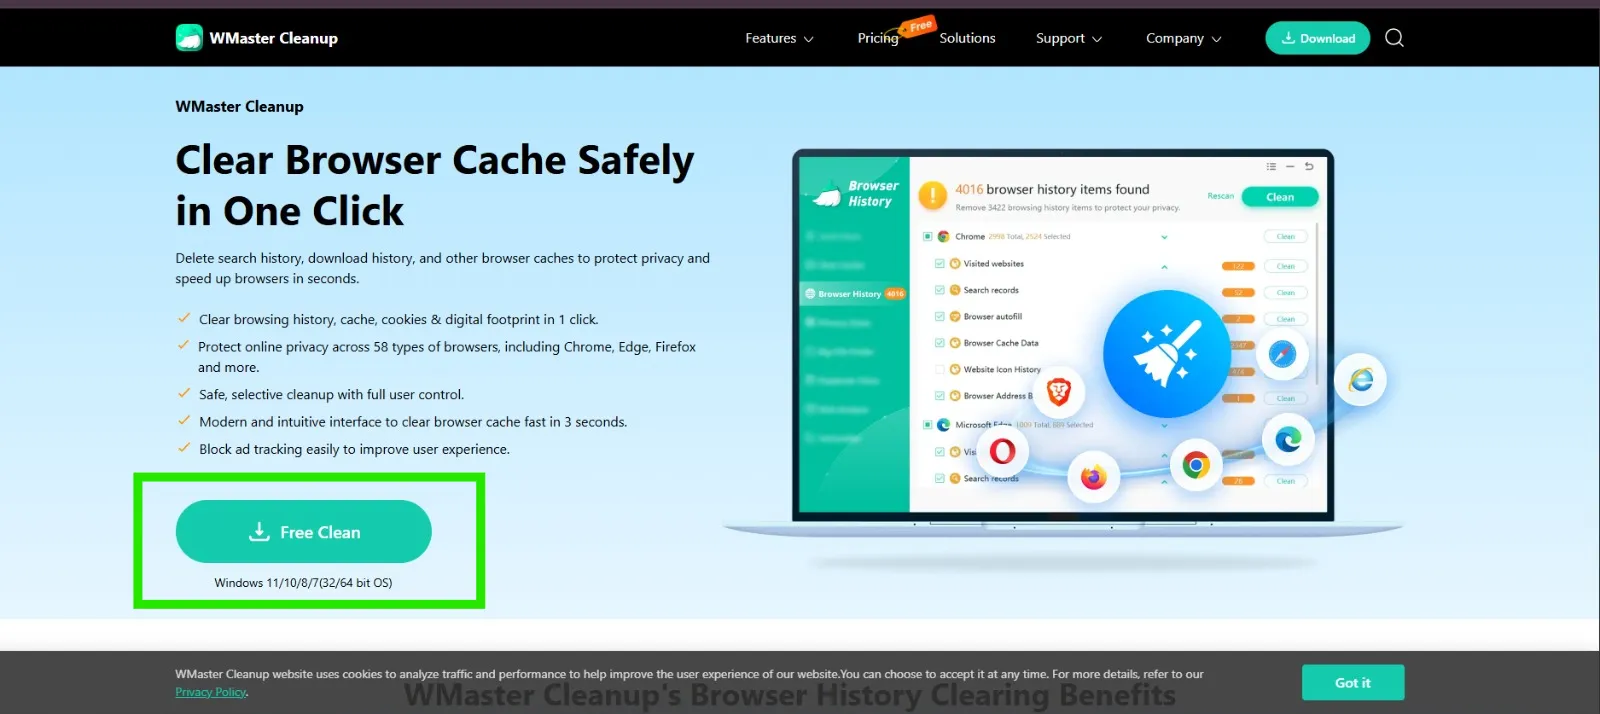Select Browser History in the app sidebar

click(855, 294)
